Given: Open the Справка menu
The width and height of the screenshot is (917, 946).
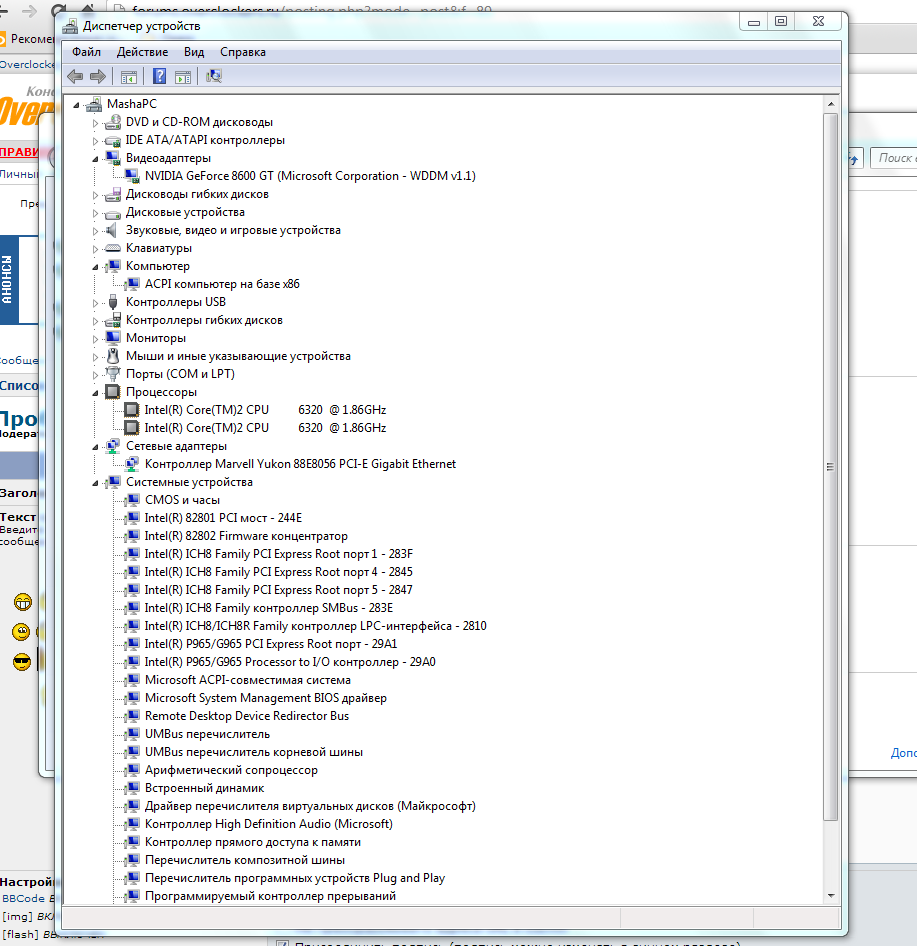Looking at the screenshot, I should (243, 52).
